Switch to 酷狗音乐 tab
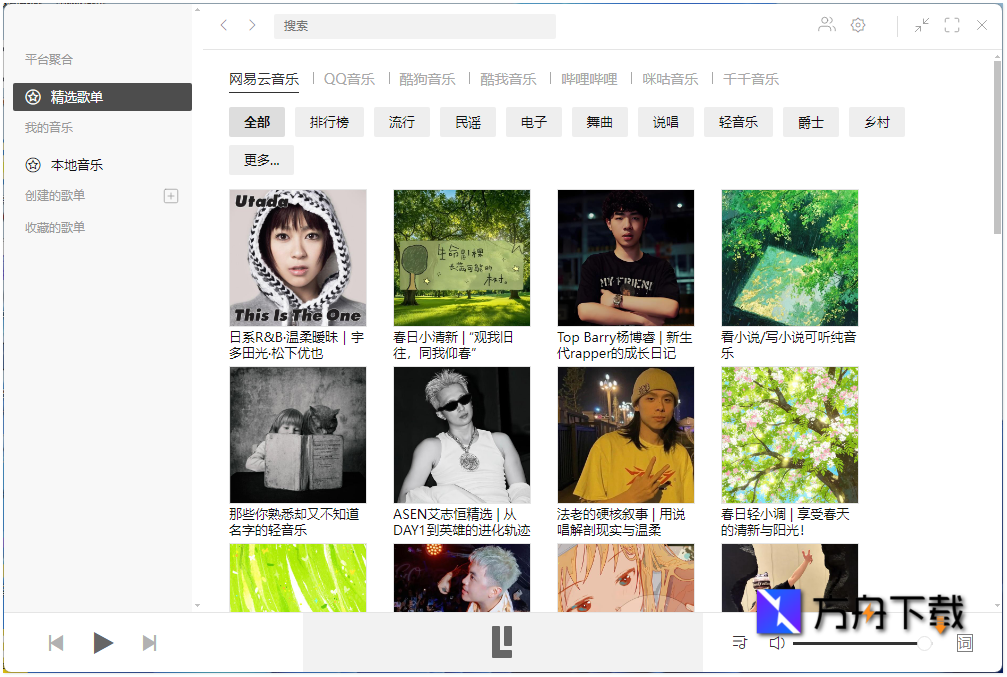The width and height of the screenshot is (1007, 677). [427, 79]
